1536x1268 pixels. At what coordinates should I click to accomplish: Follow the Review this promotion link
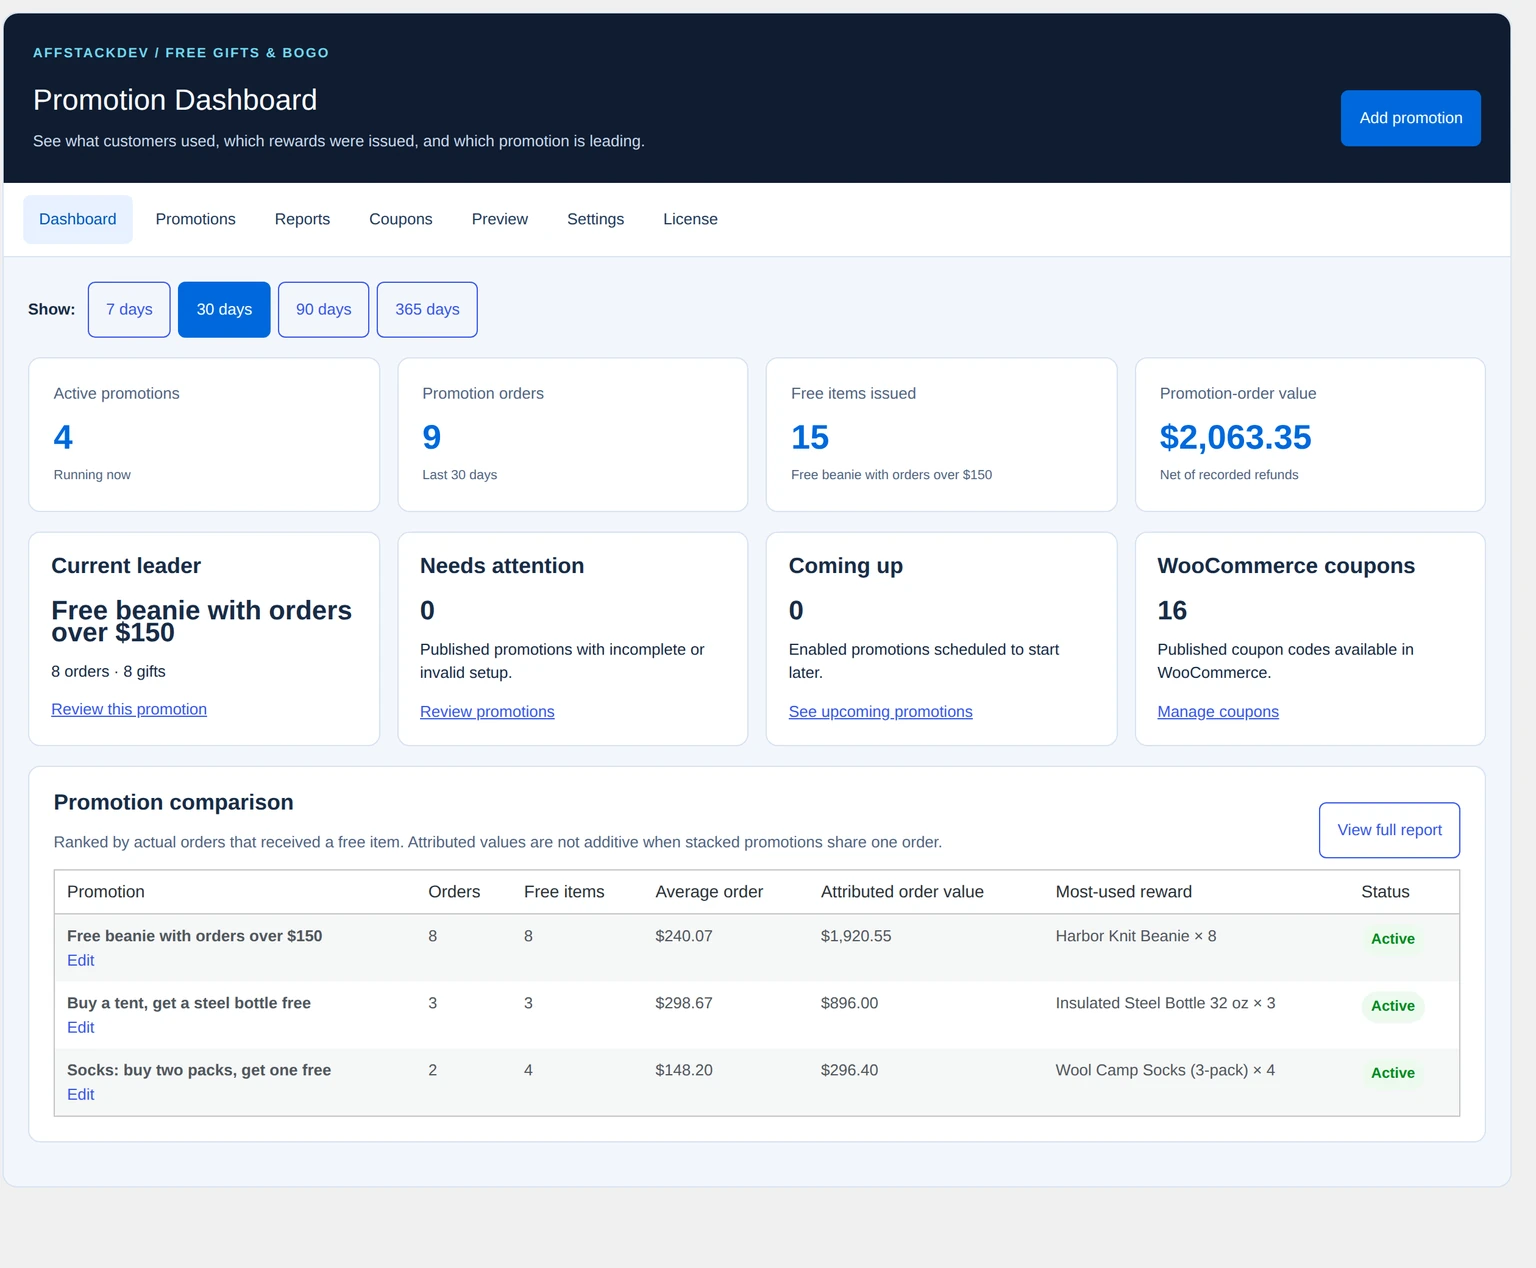[129, 709]
